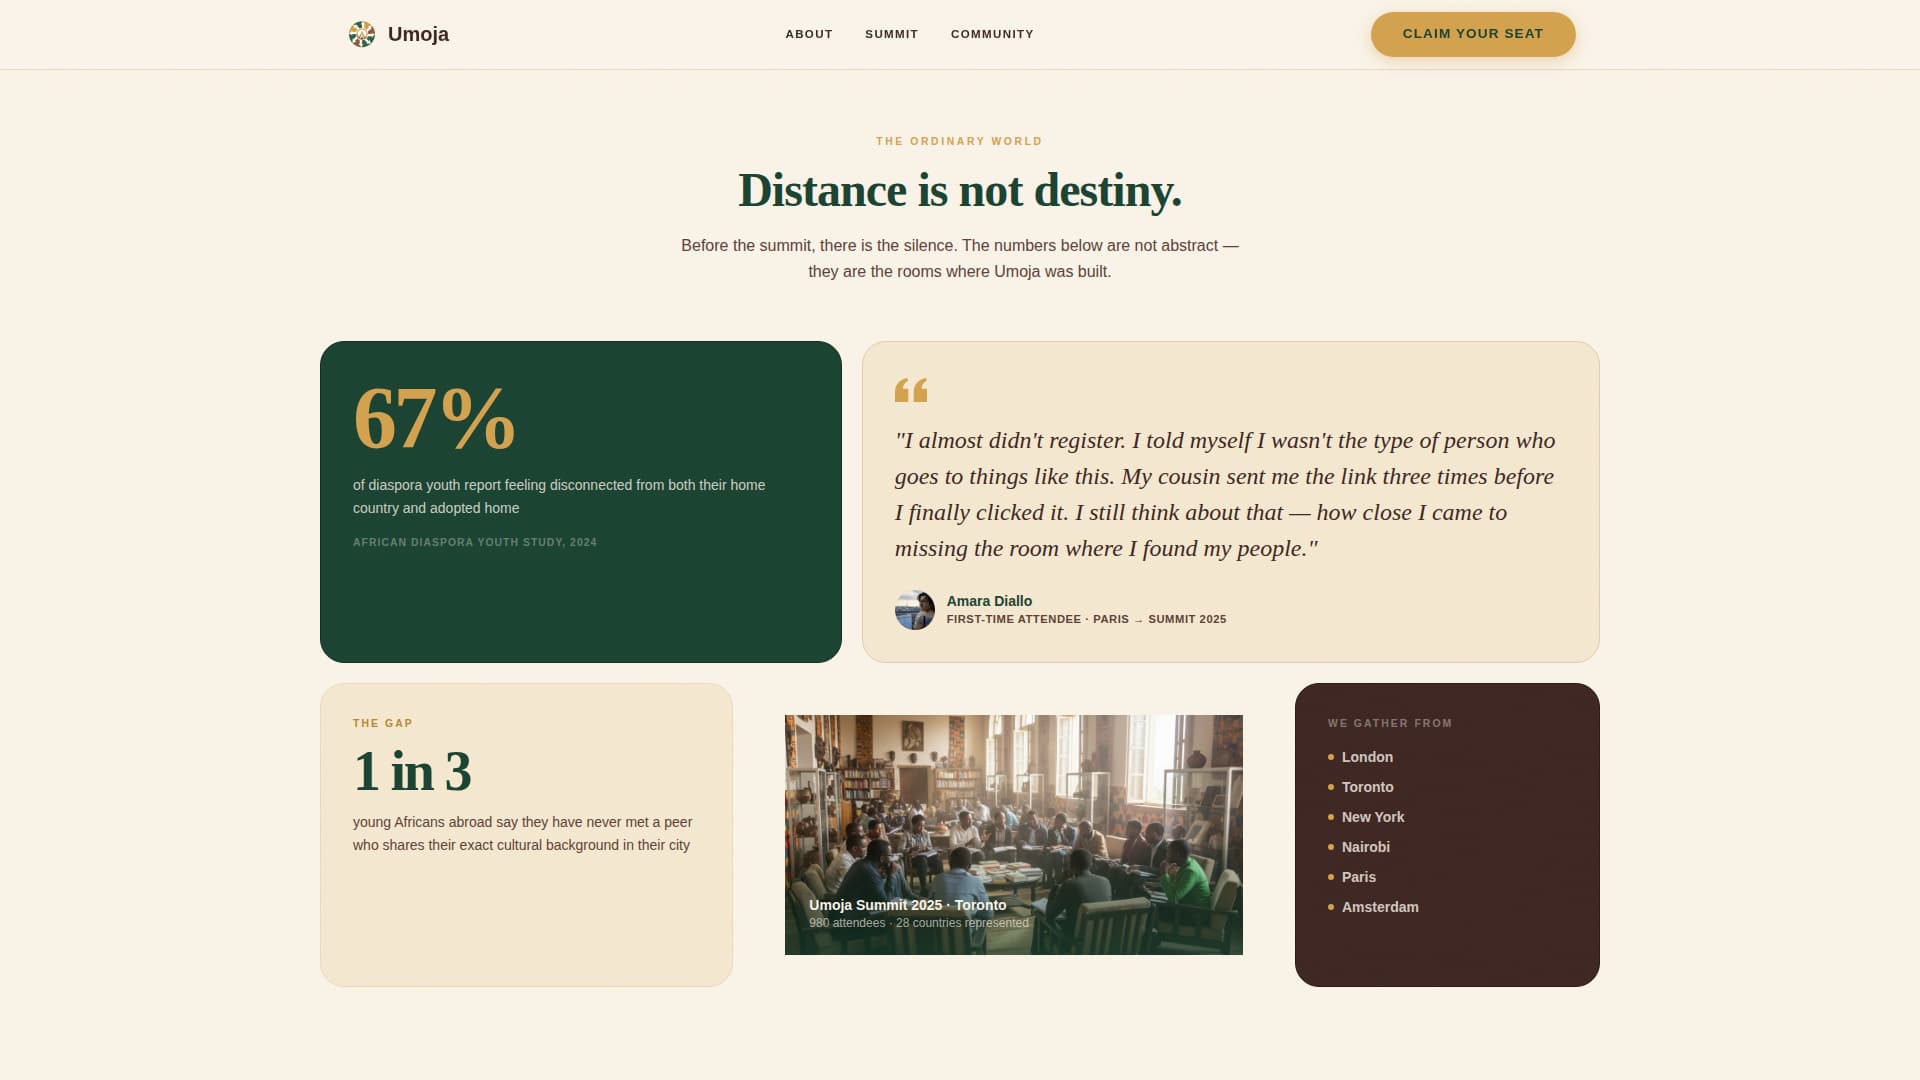This screenshot has height=1080, width=1920.
Task: Click the CLAIM YOUR SEAT button
Action: (x=1472, y=33)
